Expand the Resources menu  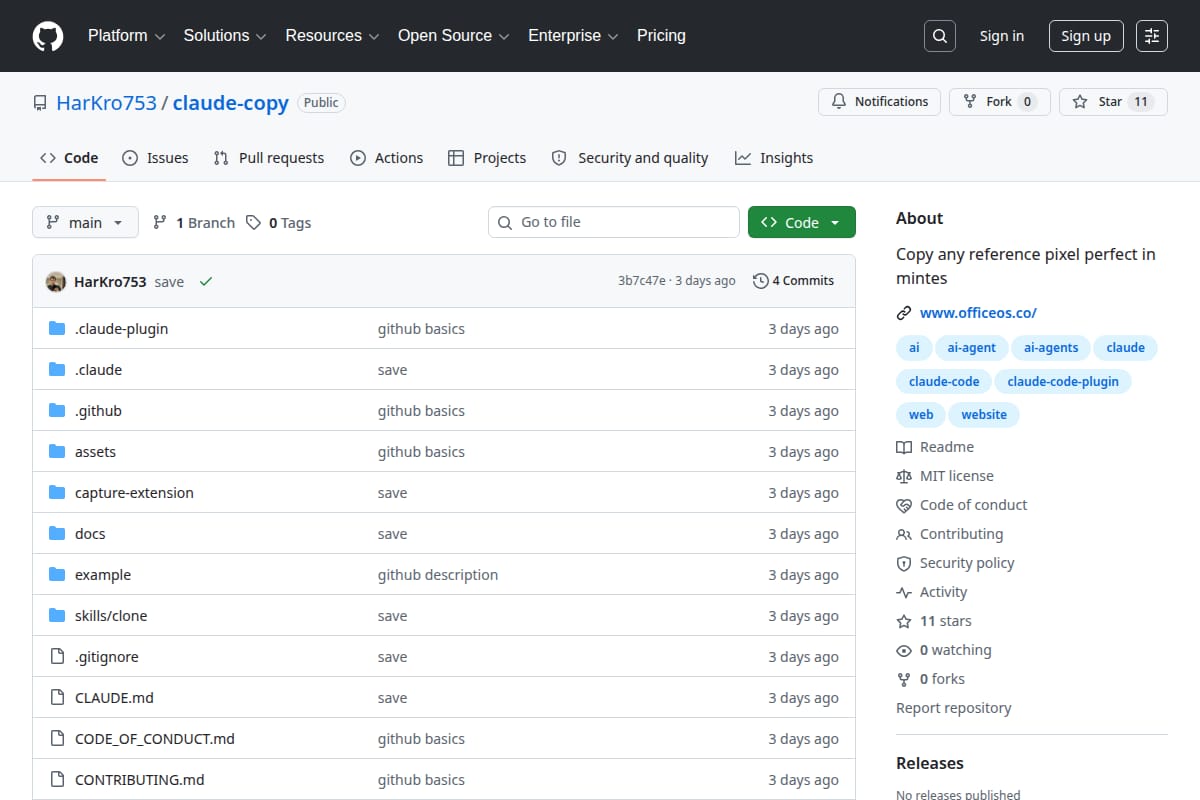click(332, 36)
